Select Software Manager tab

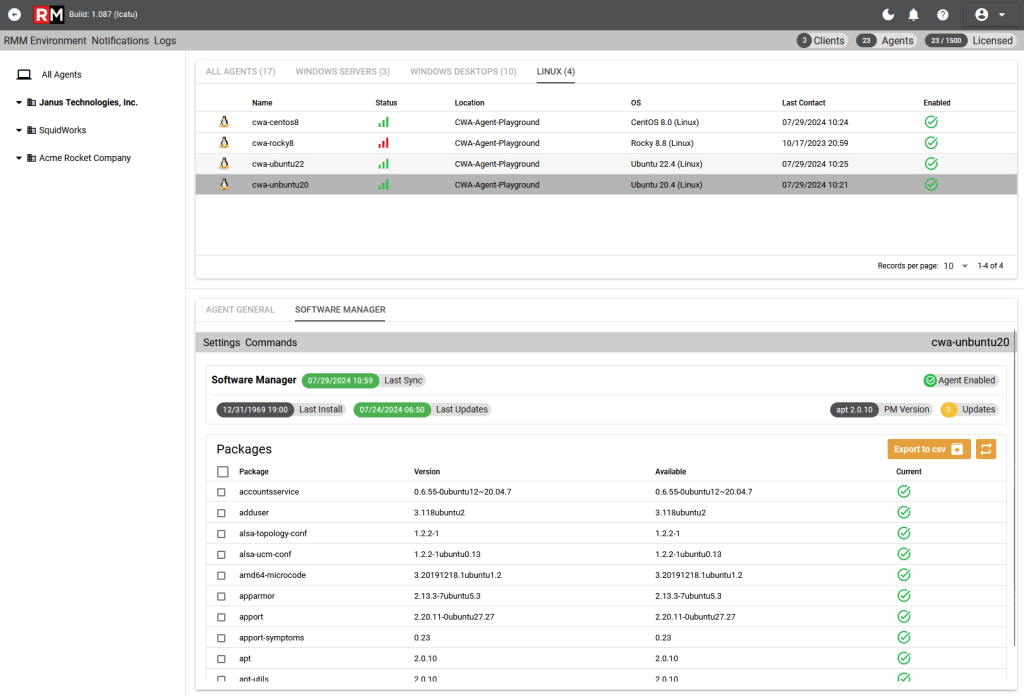tap(340, 309)
